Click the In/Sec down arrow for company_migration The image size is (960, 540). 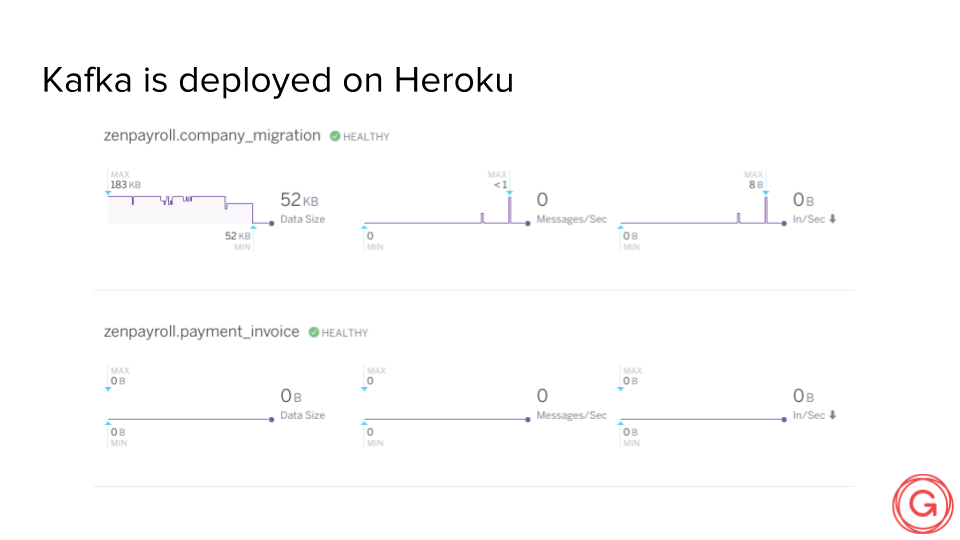[x=833, y=219]
